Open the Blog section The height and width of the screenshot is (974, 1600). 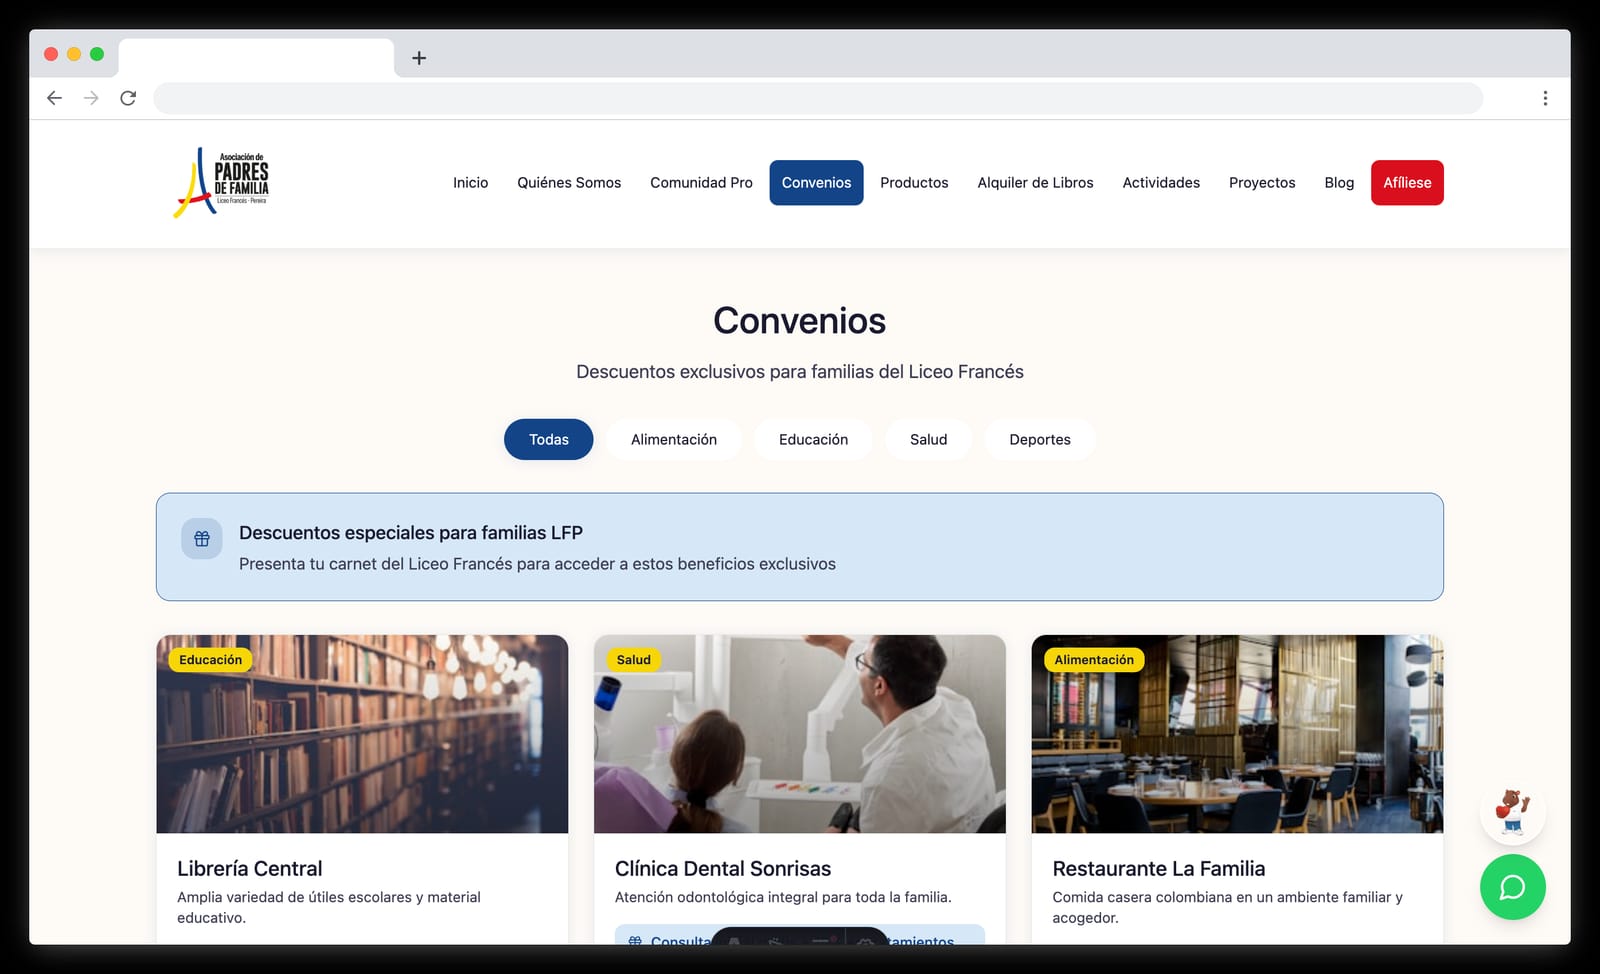(x=1338, y=182)
